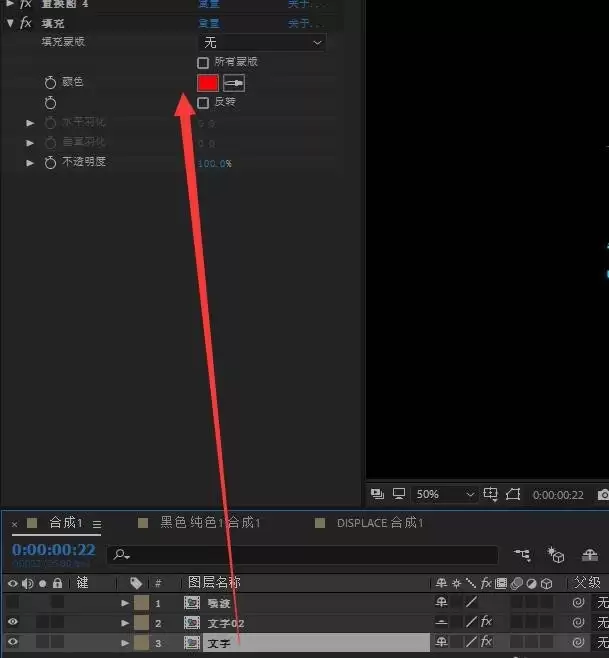This screenshot has width=609, height=658.
Task: Toggle the draft 3D icon in the timeline
Action: [x=555, y=555]
